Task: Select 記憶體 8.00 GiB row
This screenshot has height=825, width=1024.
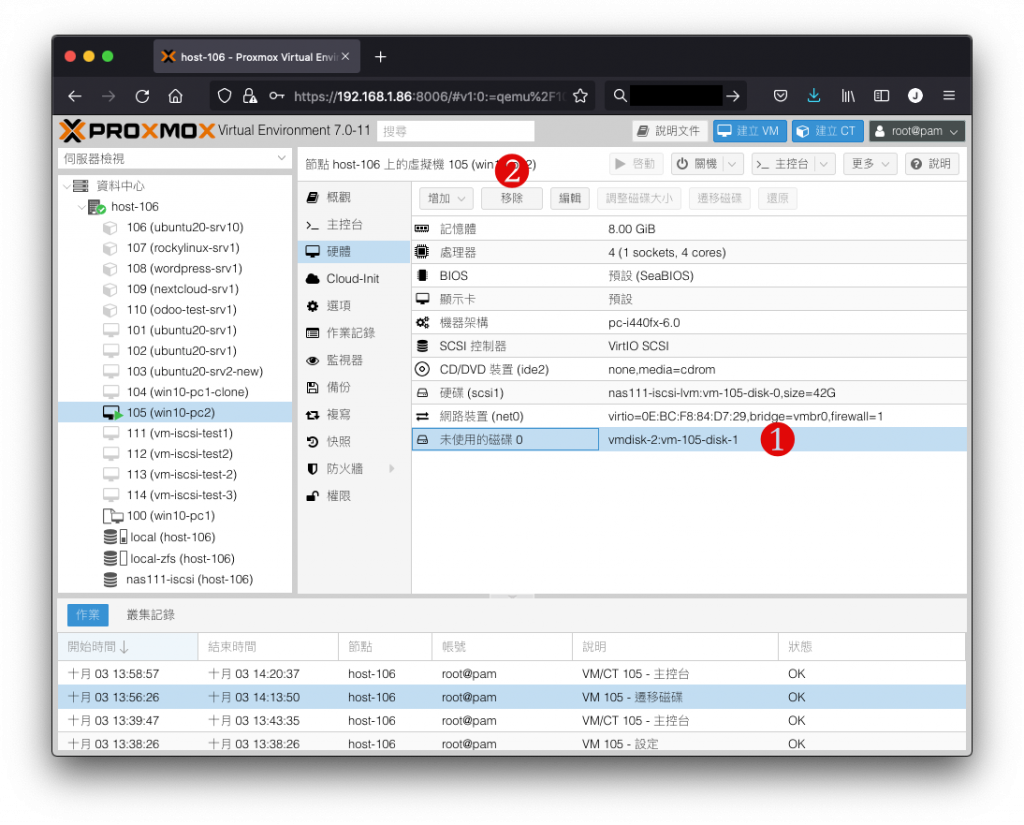Action: [x=689, y=229]
